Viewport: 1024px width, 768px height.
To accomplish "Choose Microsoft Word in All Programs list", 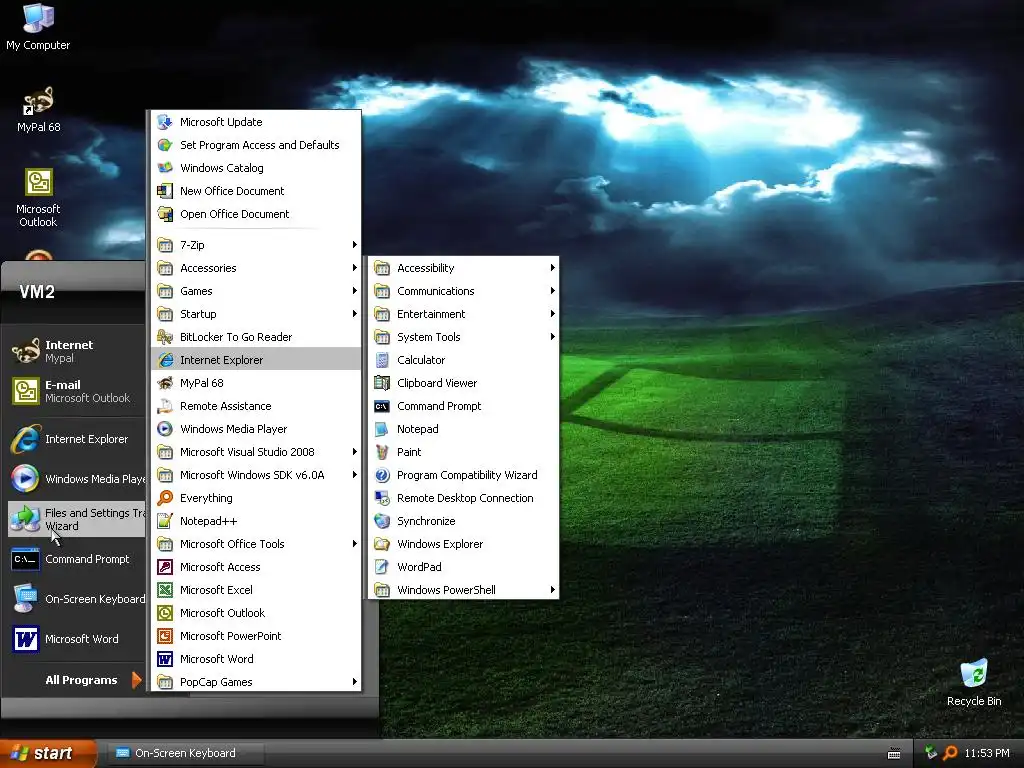I will (x=256, y=659).
